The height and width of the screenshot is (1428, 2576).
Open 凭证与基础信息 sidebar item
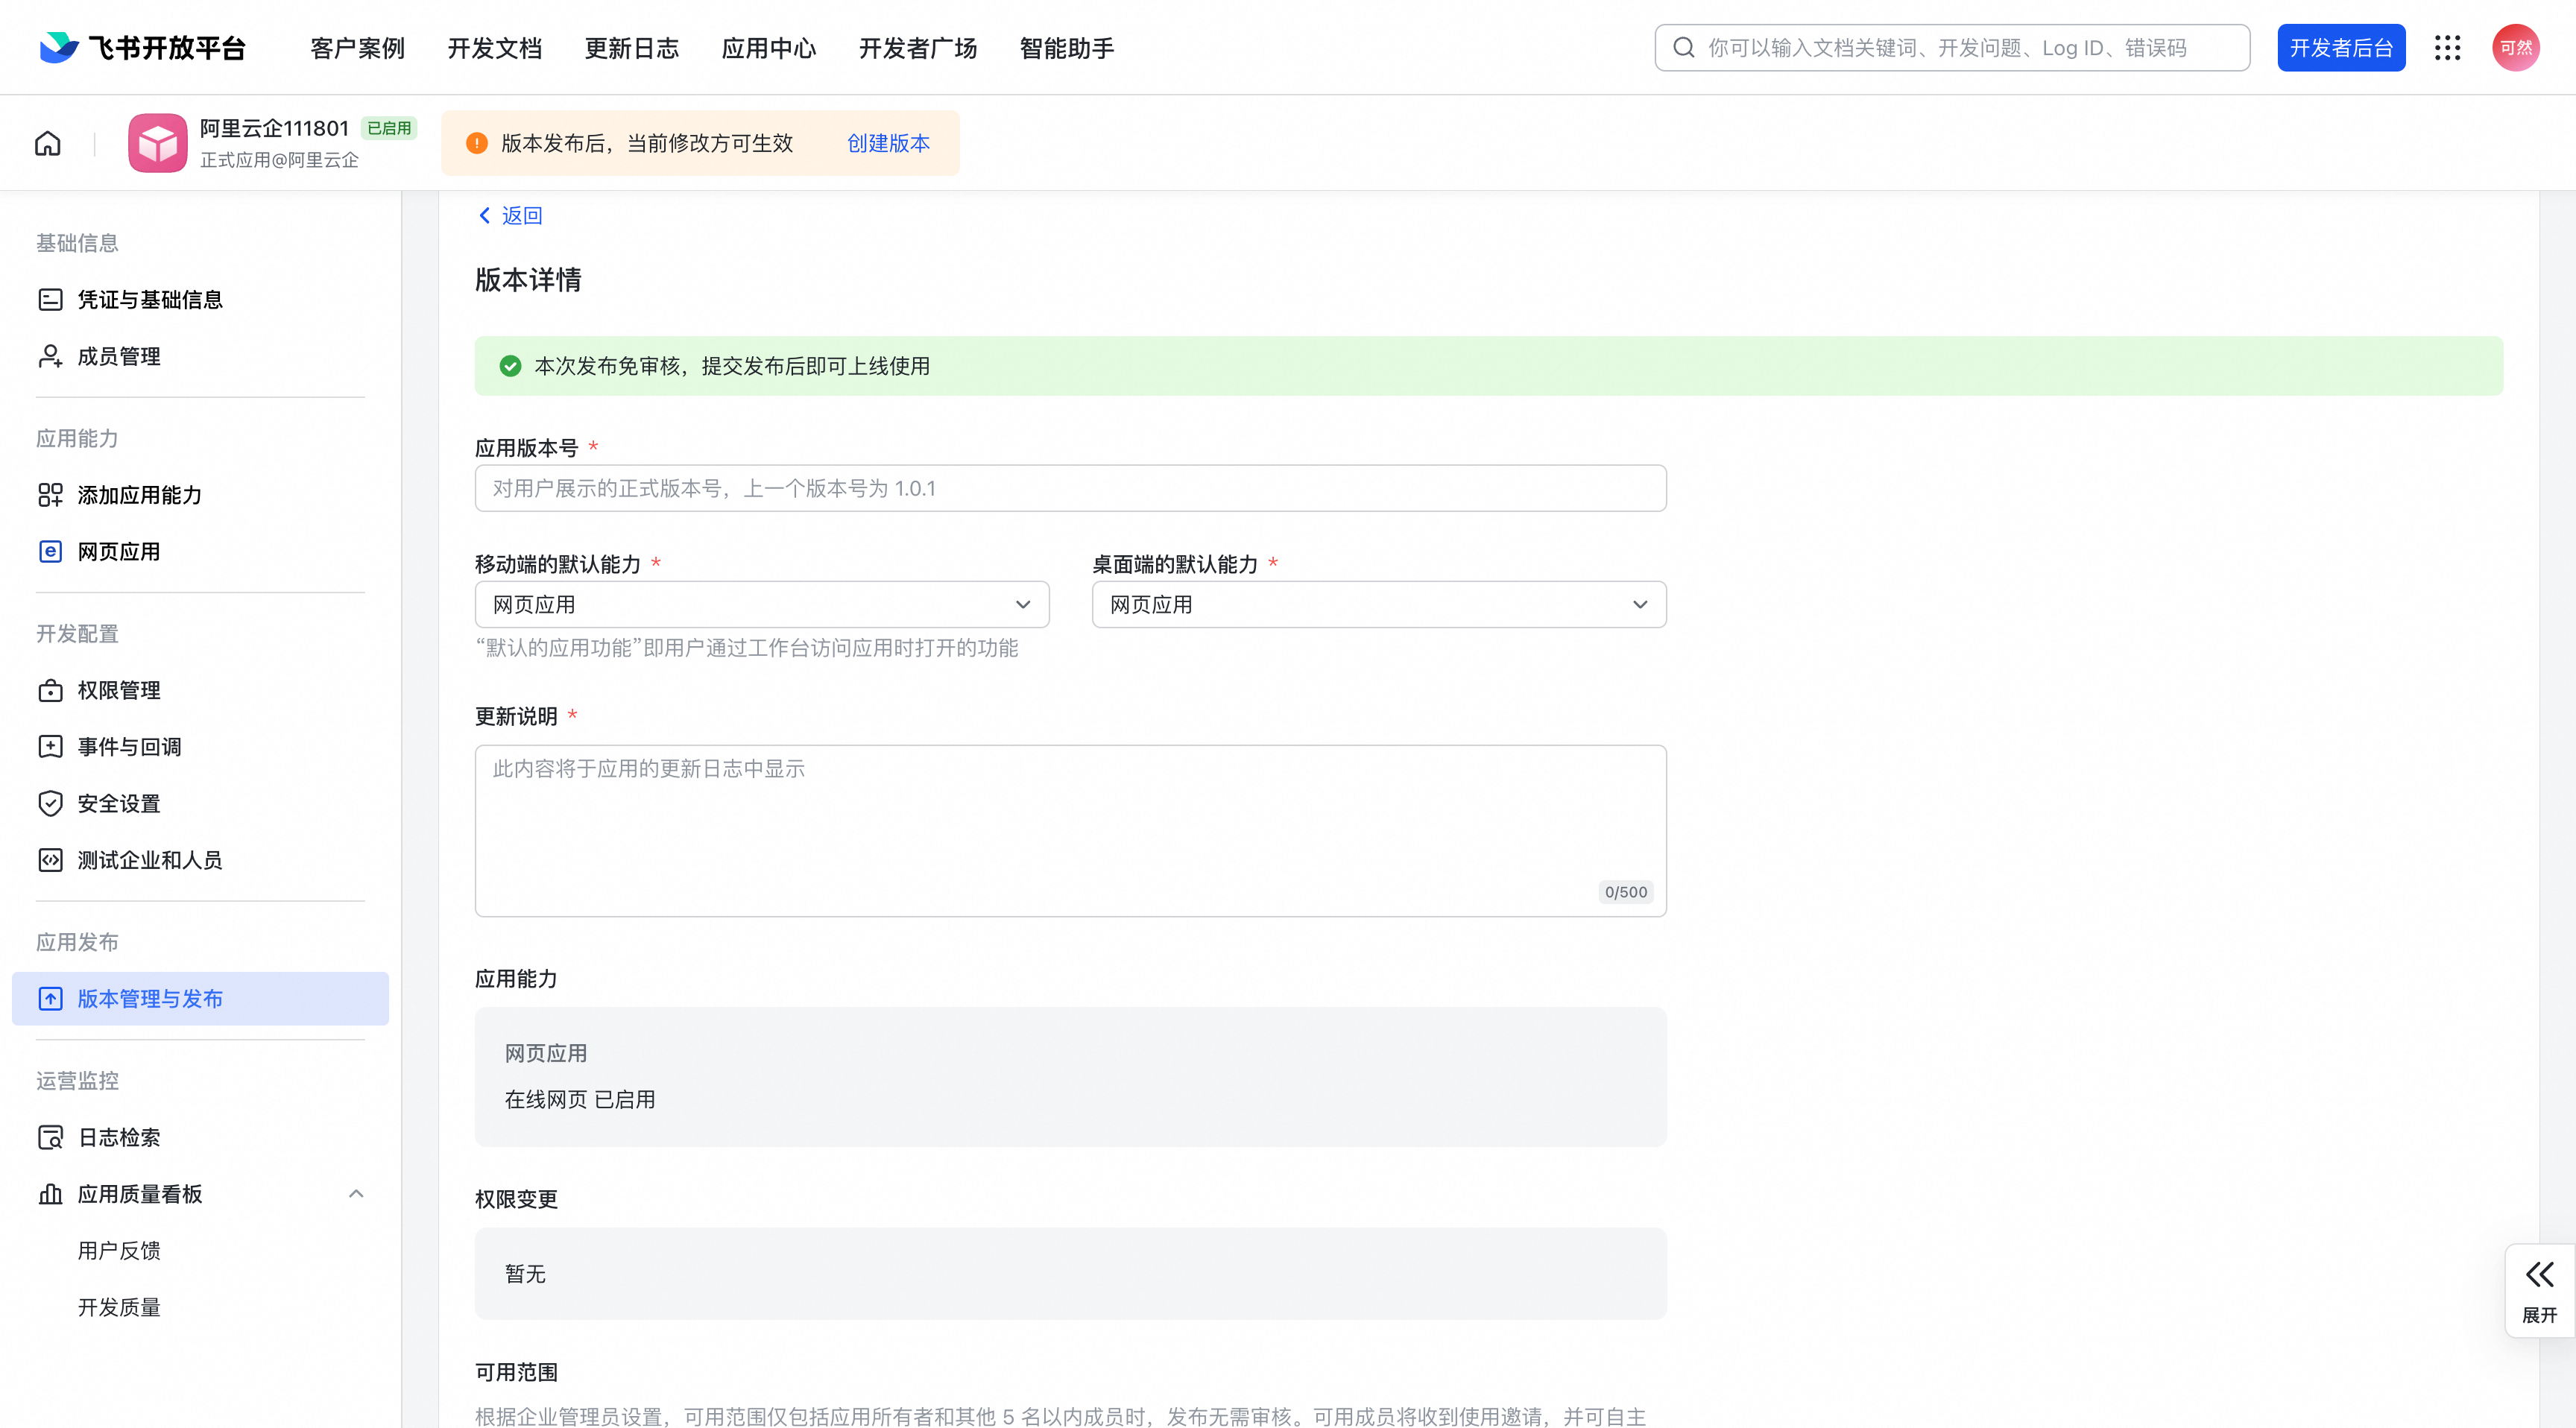coord(150,299)
